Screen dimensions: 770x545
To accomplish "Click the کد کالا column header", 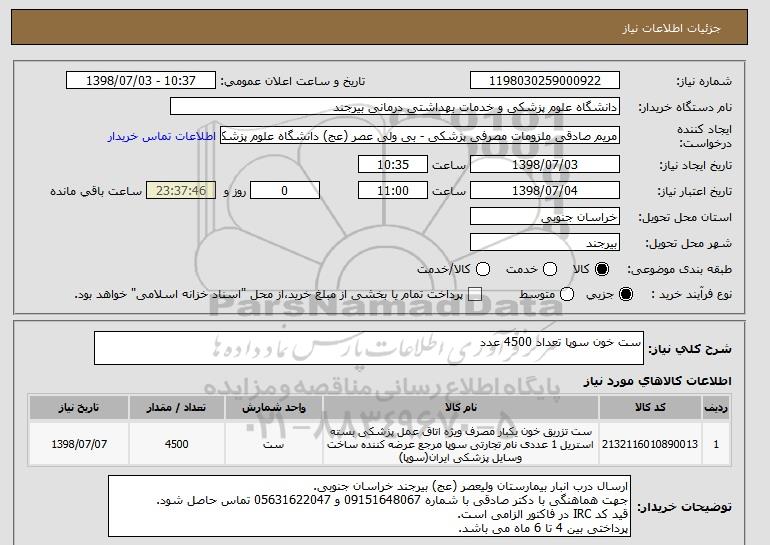I will pyautogui.click(x=650, y=408).
